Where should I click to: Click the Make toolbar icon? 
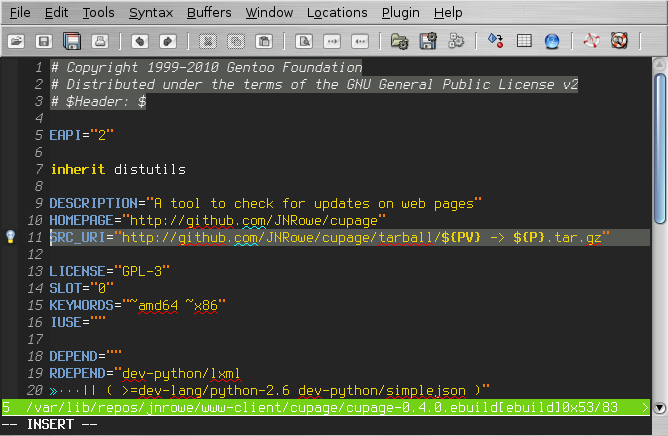(495, 41)
